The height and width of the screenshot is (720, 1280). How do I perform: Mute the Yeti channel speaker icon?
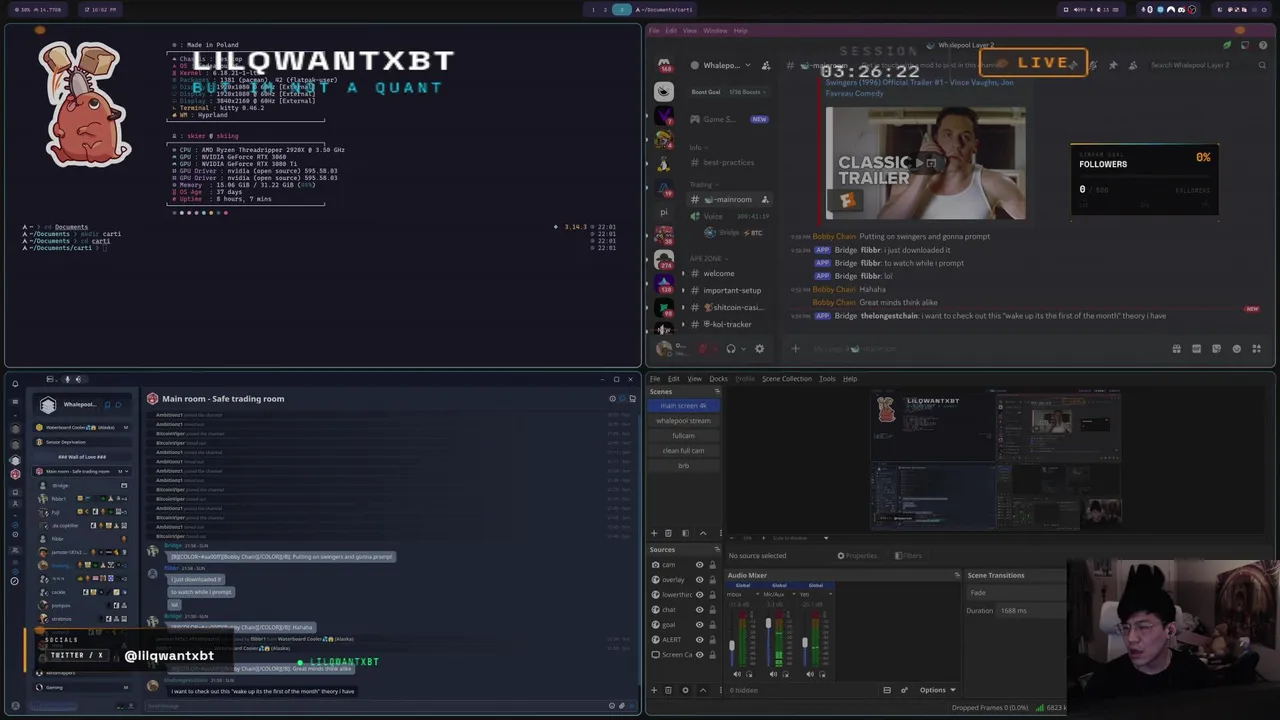(x=810, y=674)
